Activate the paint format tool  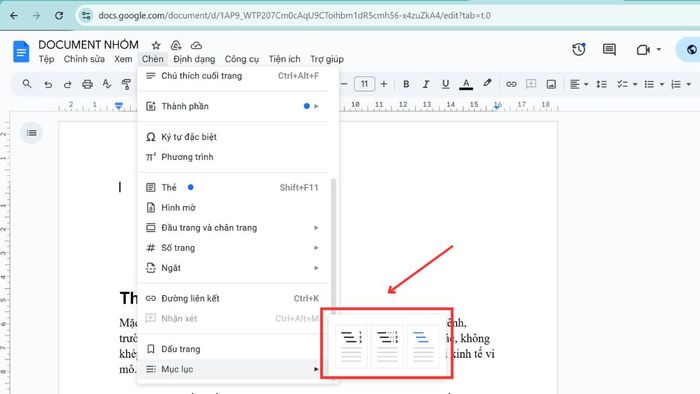tap(126, 84)
